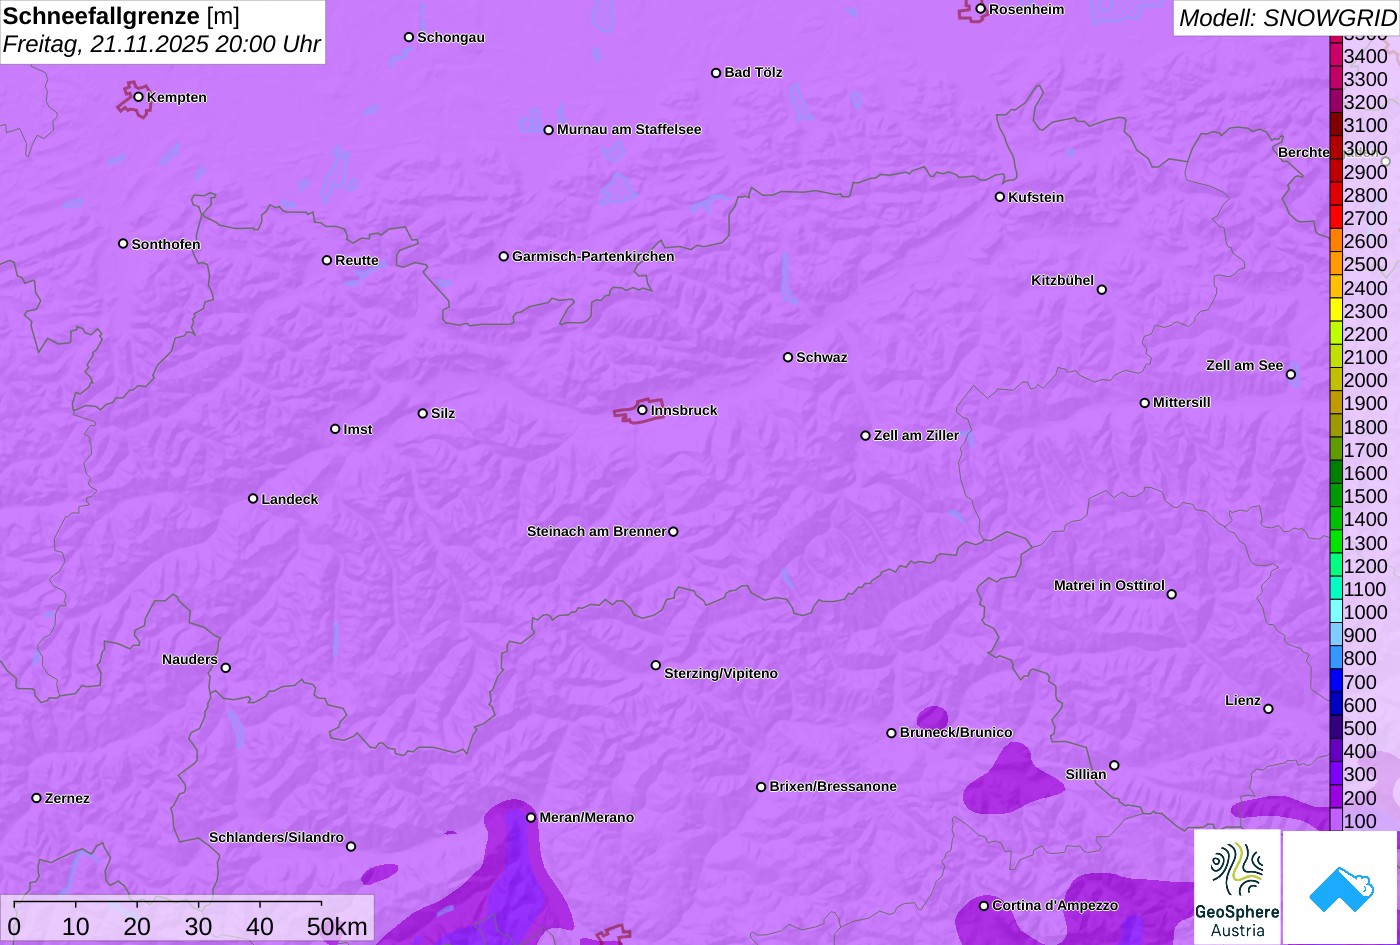
Task: Select the Steinach am Brenner marker dot
Action: tap(673, 531)
